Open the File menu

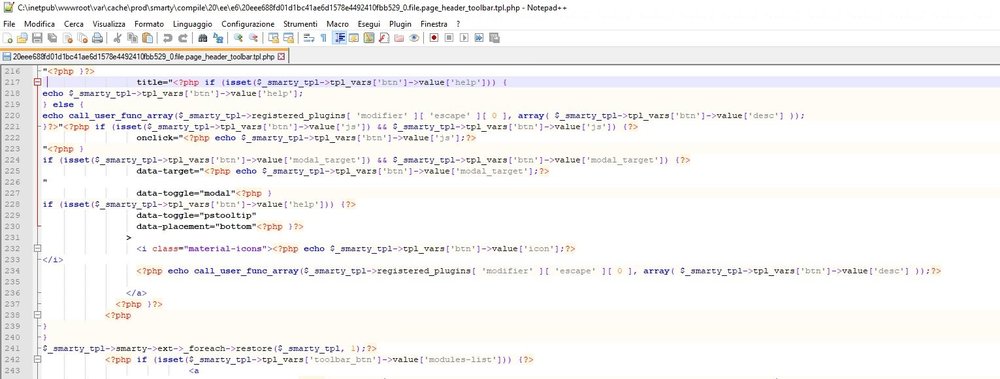click(9, 24)
